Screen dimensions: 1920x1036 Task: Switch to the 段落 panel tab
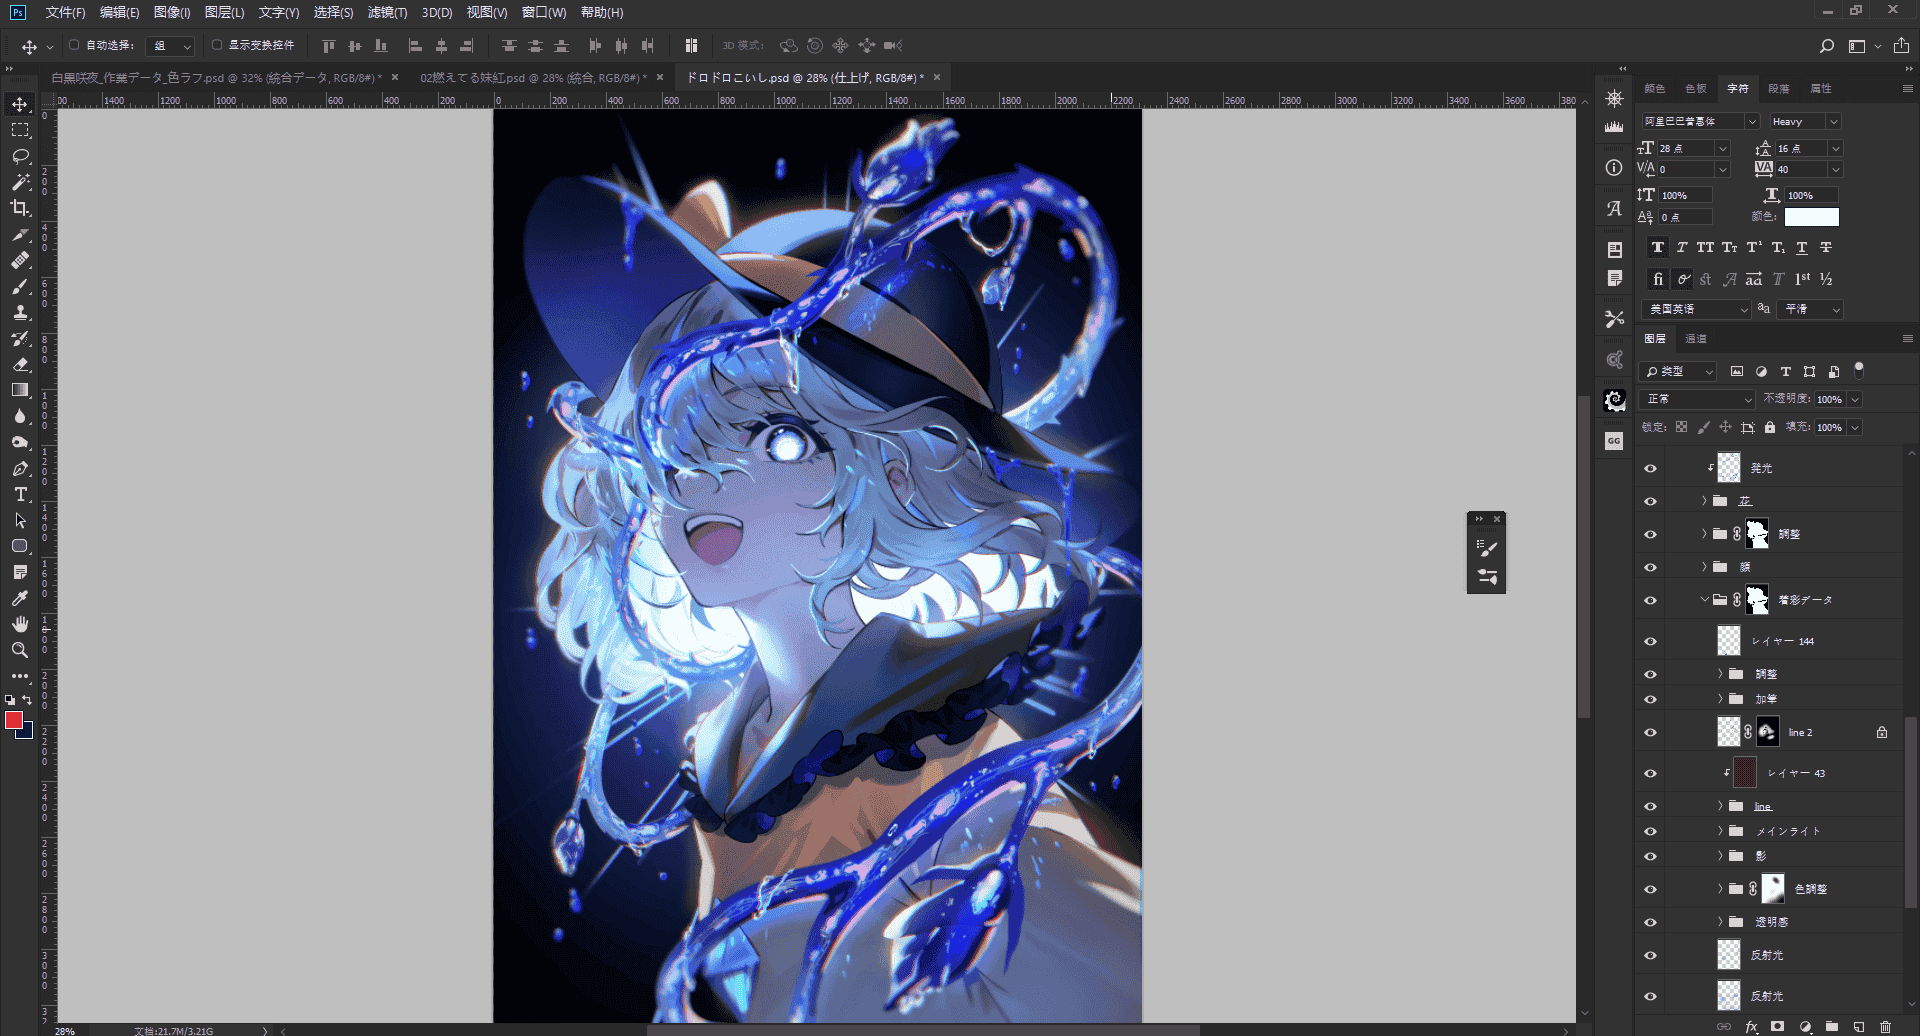click(1779, 88)
